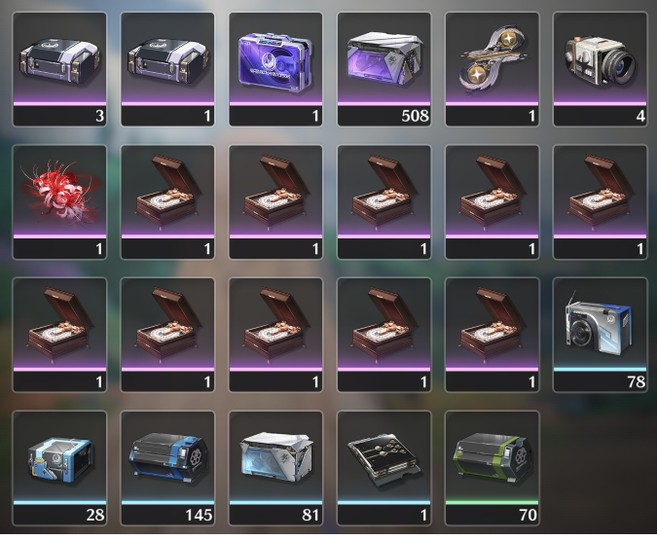Choose the blue compact camera with count 78

tap(600, 335)
